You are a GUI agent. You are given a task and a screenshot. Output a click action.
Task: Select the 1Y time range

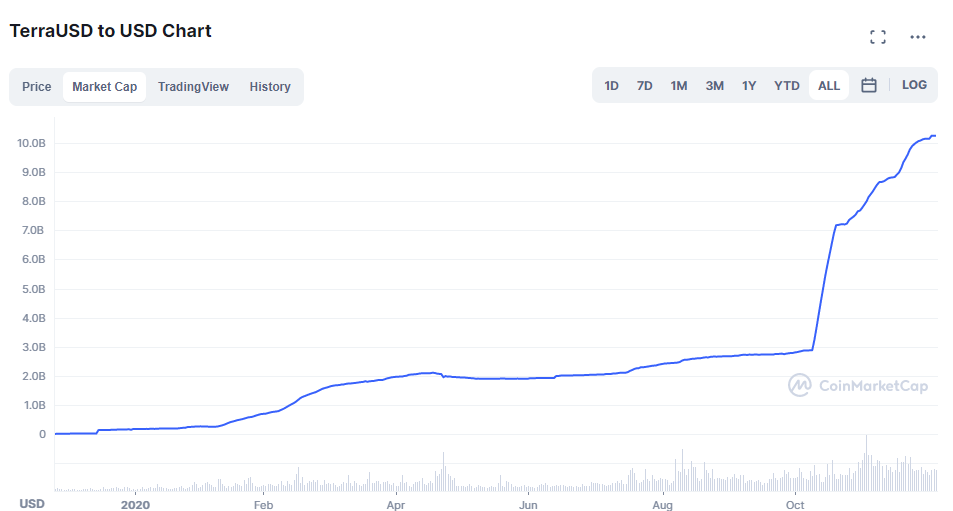click(x=749, y=86)
